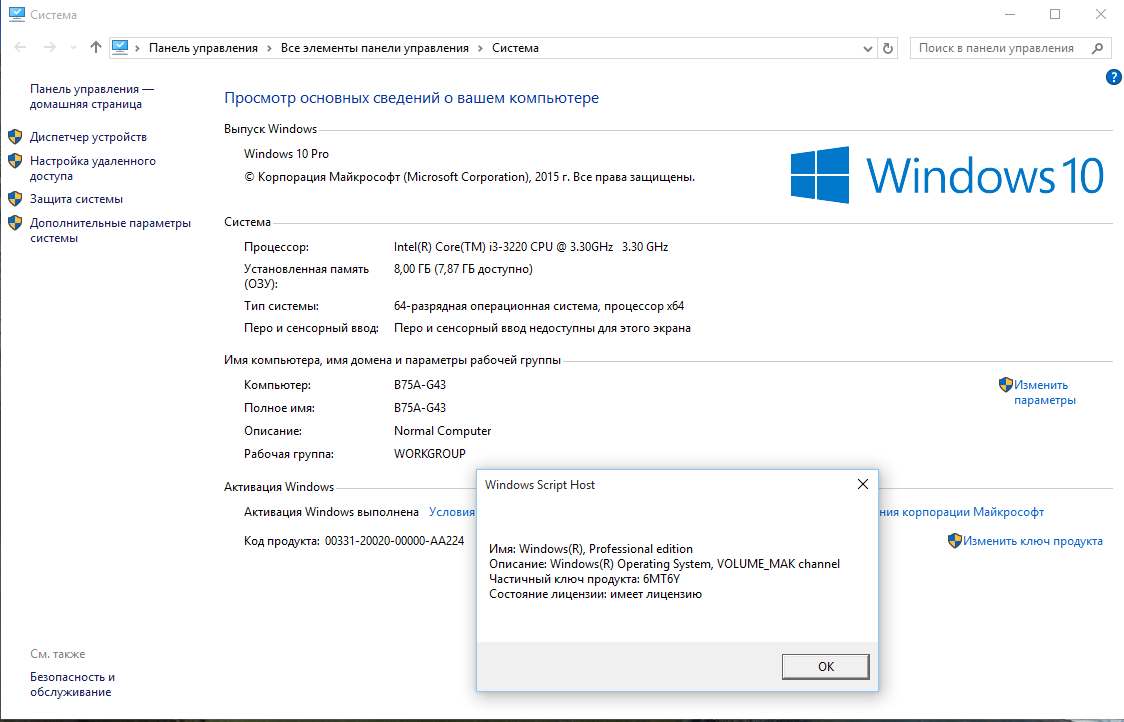Screen dimensions: 1124x722
Task: Click shield icon beside 'Защита системы'
Action: (x=15, y=199)
